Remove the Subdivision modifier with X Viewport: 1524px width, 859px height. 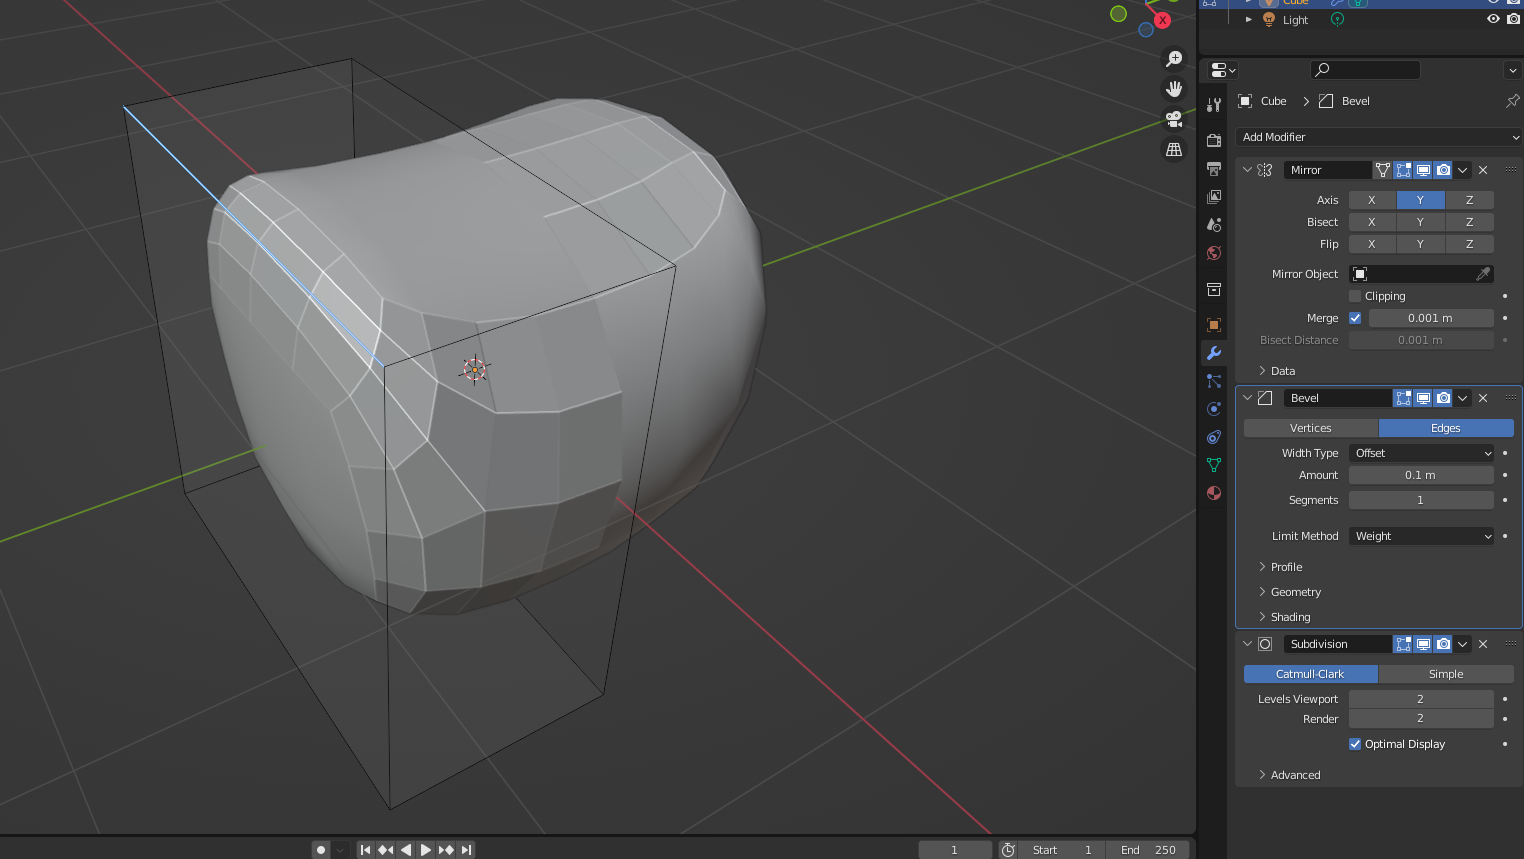click(1483, 644)
